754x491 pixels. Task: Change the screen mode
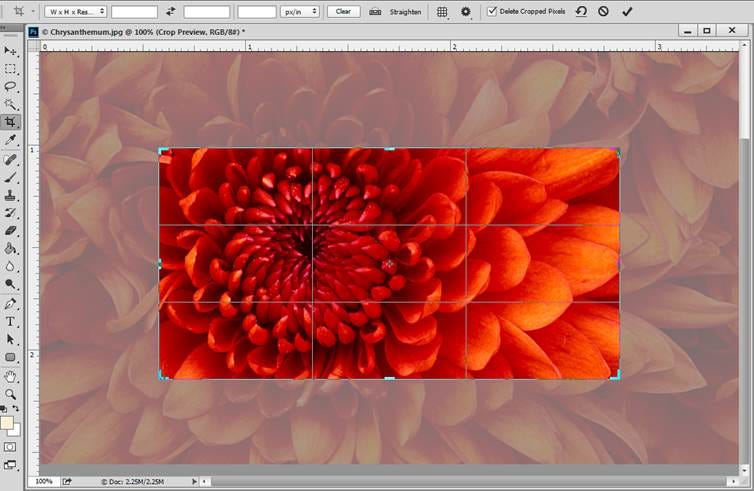coord(10,465)
